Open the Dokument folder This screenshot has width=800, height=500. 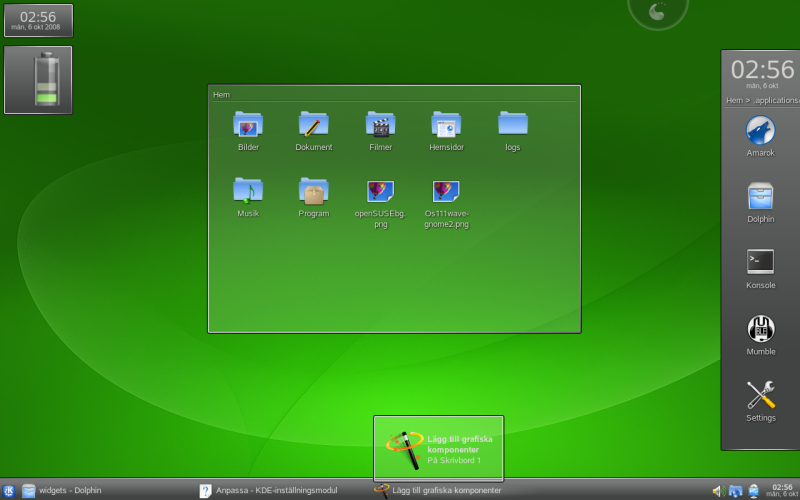(314, 131)
